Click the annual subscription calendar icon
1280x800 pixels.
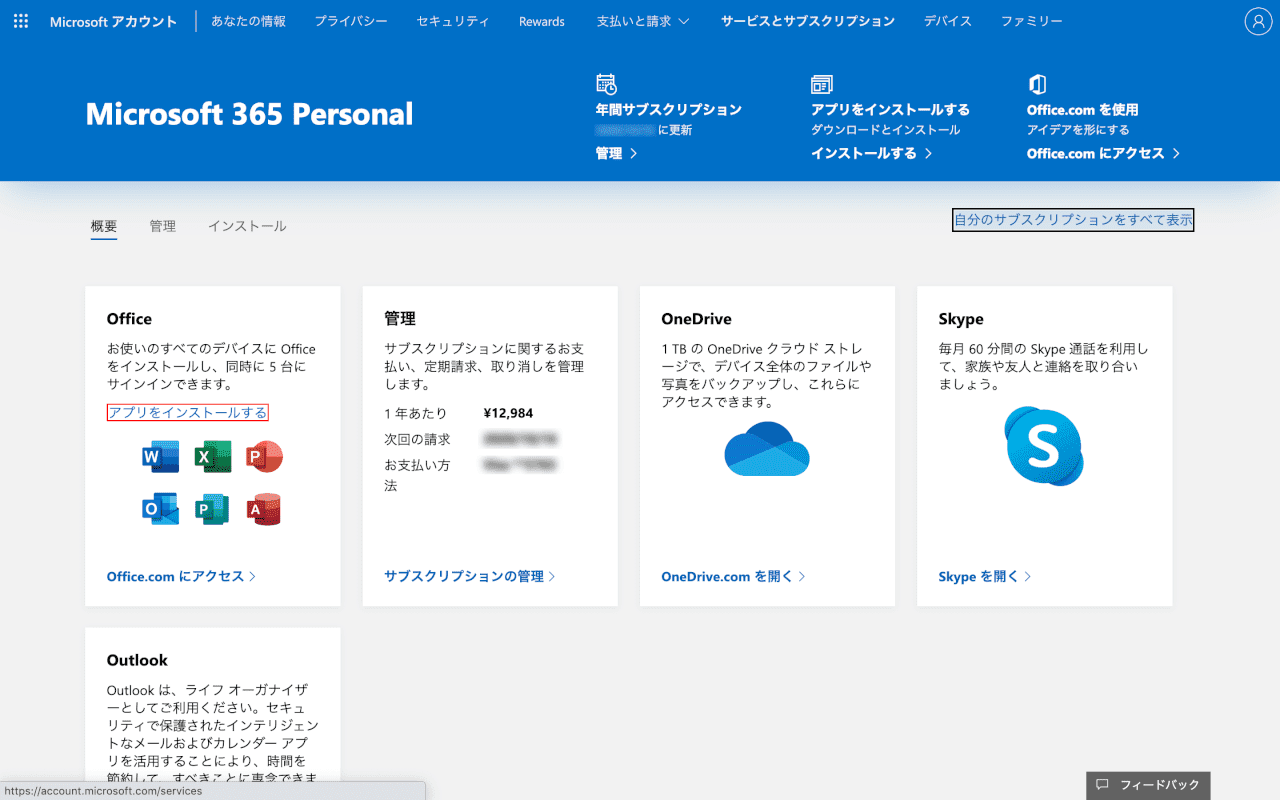pos(606,84)
